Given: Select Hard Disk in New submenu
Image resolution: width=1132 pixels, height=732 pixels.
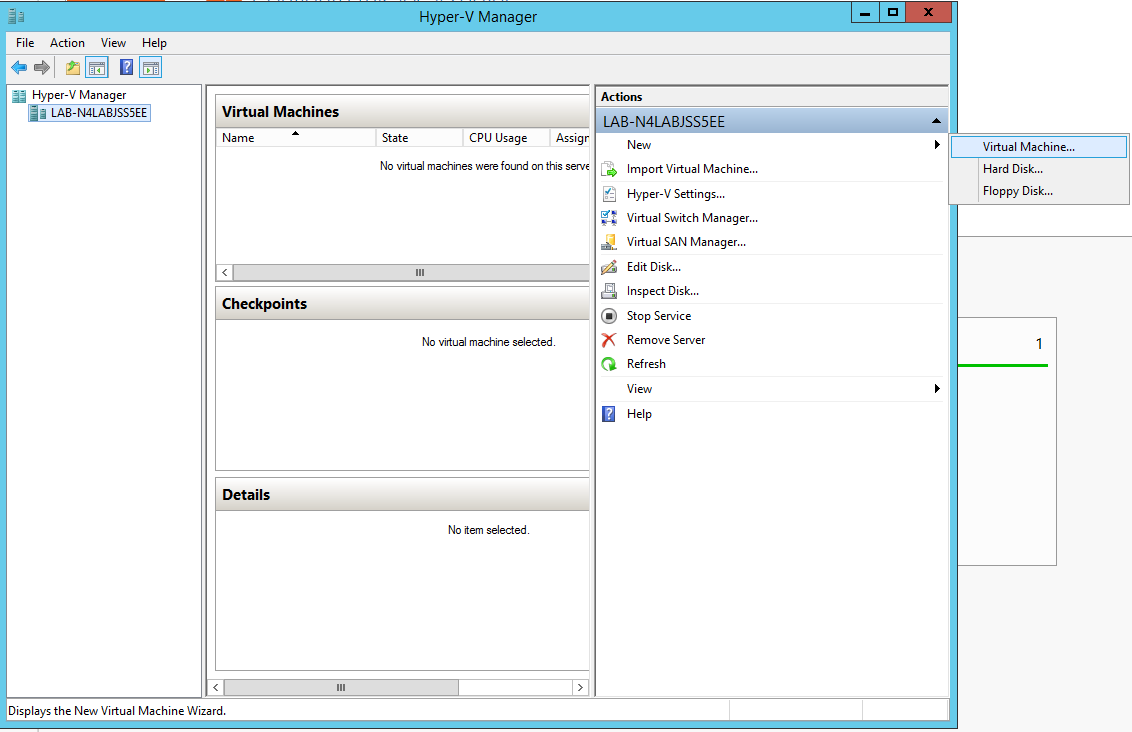Looking at the screenshot, I should point(1012,168).
